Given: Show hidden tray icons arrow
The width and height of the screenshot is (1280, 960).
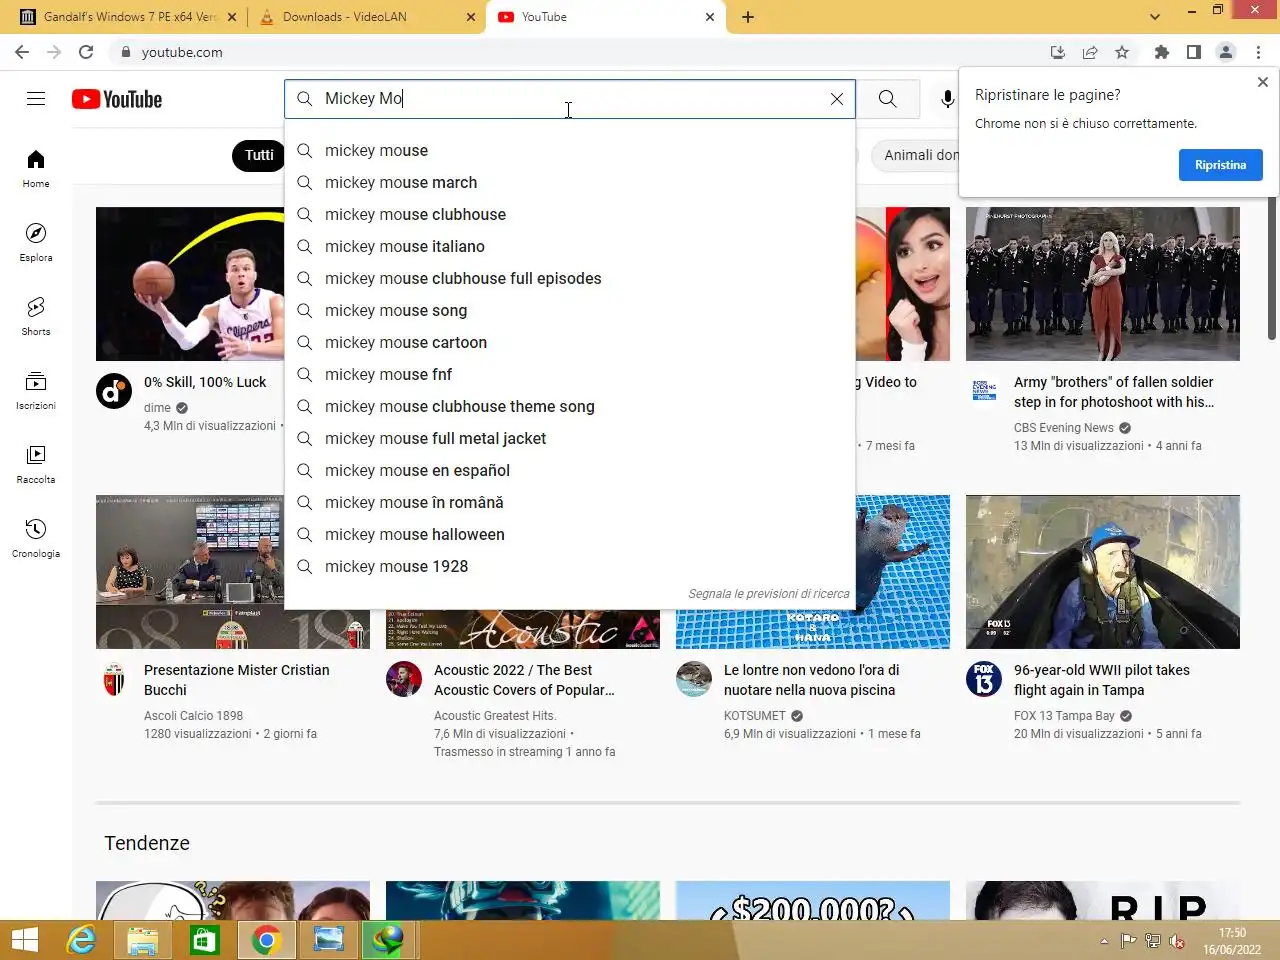Looking at the screenshot, I should [1104, 941].
